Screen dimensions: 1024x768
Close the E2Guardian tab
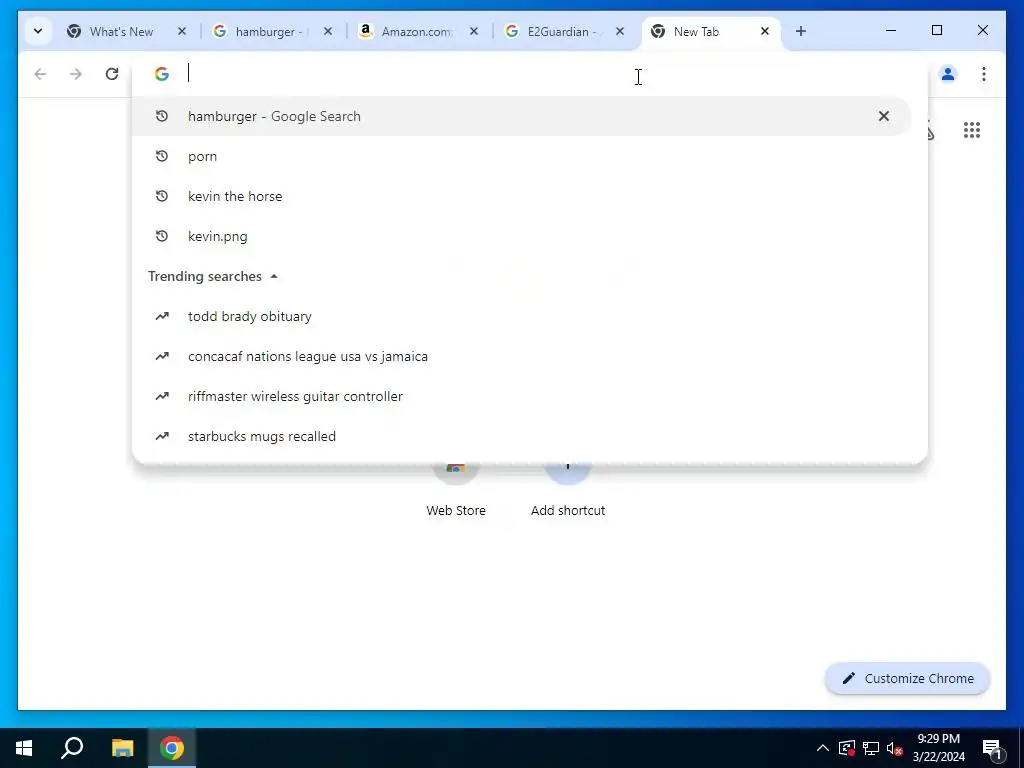[x=620, y=31]
